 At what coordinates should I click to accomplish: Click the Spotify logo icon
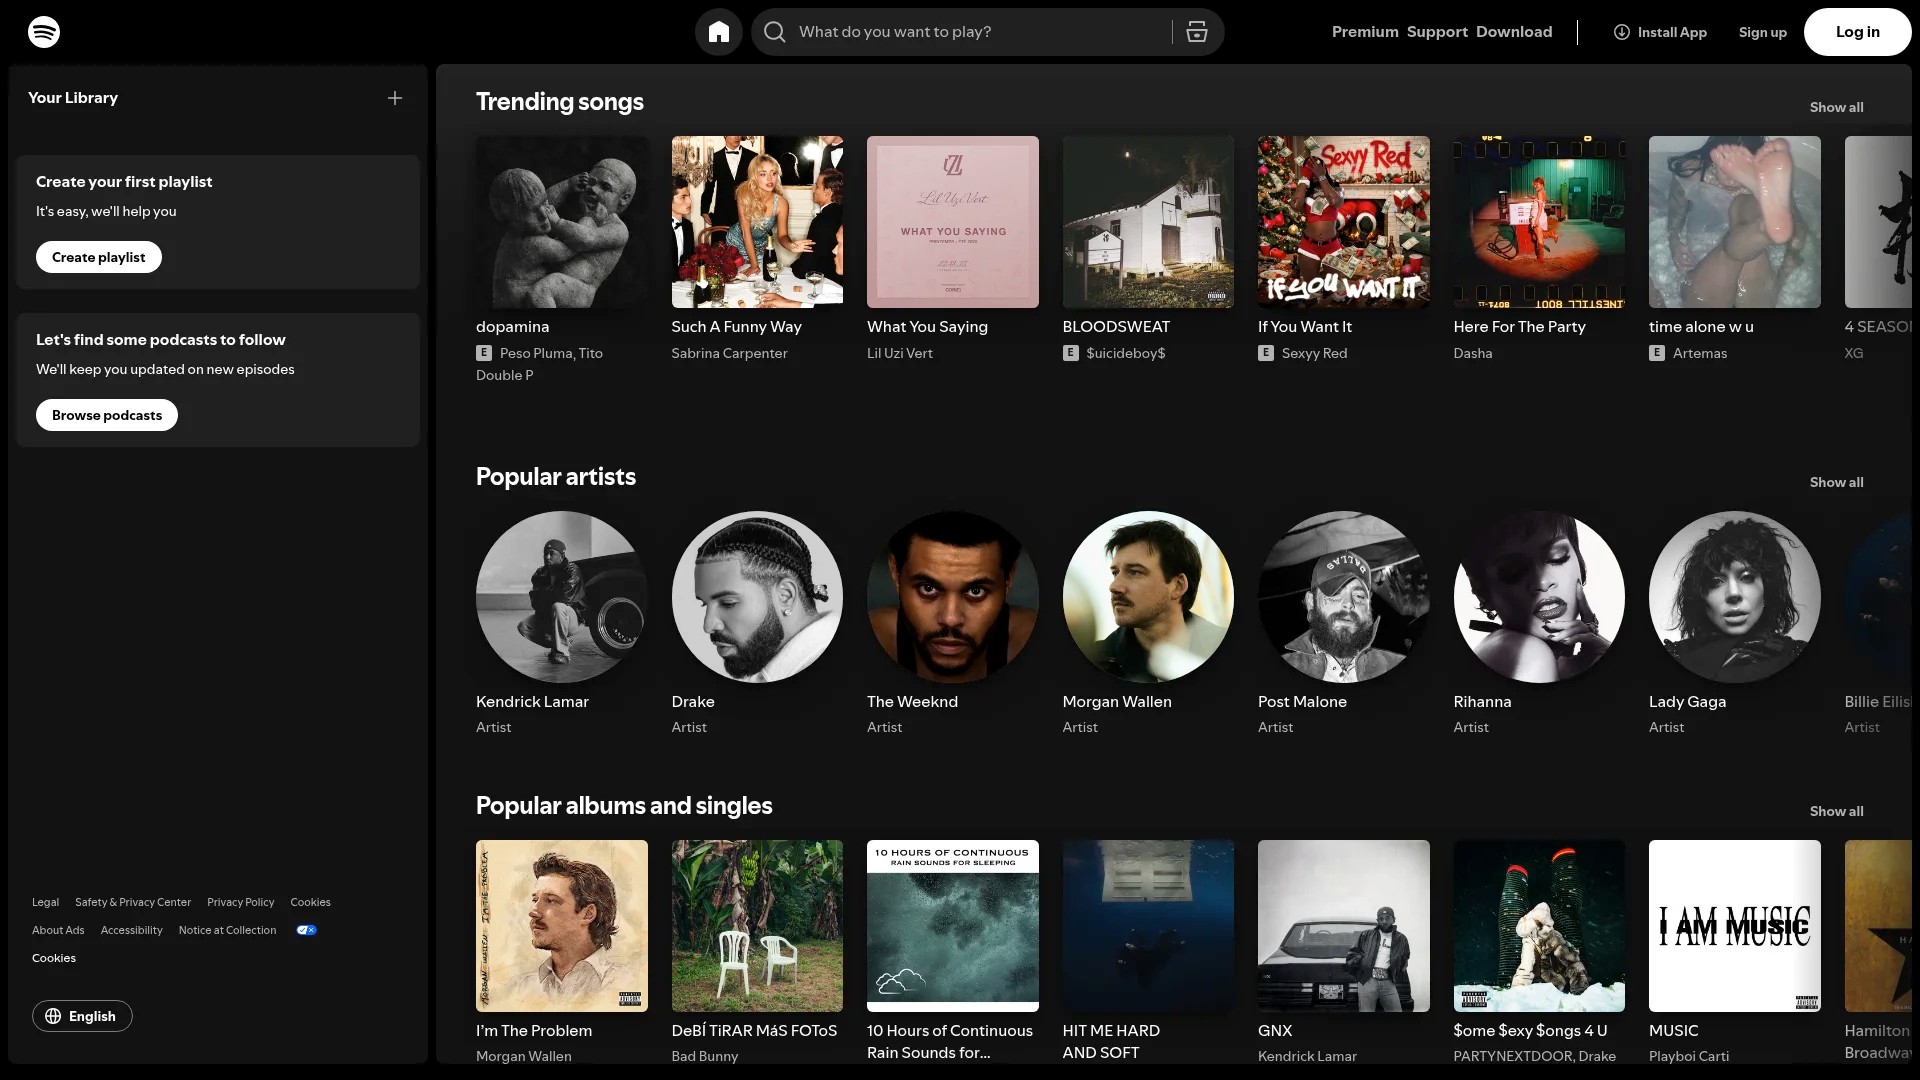(44, 31)
